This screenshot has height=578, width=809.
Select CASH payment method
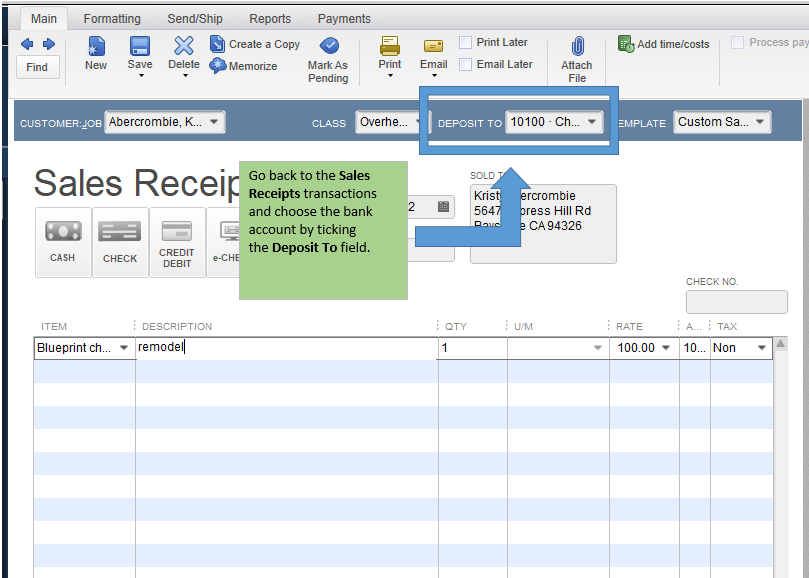(63, 243)
